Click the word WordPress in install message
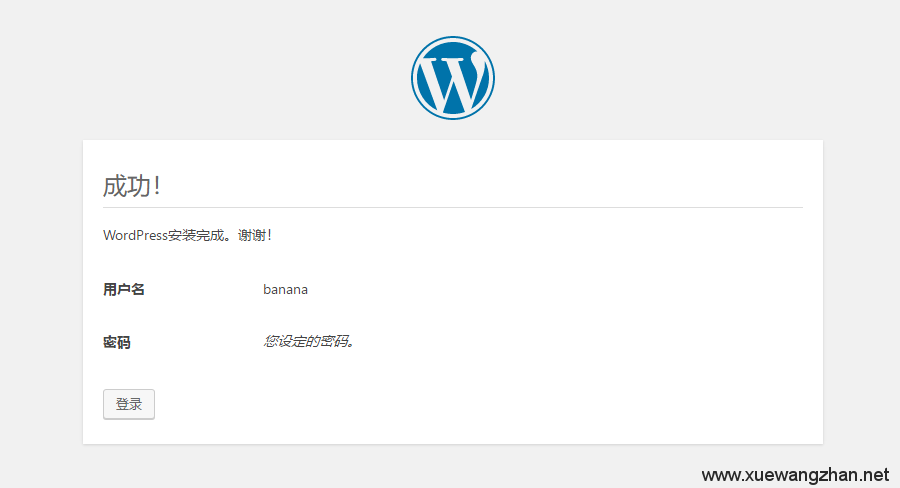This screenshot has width=900, height=488. (135, 235)
